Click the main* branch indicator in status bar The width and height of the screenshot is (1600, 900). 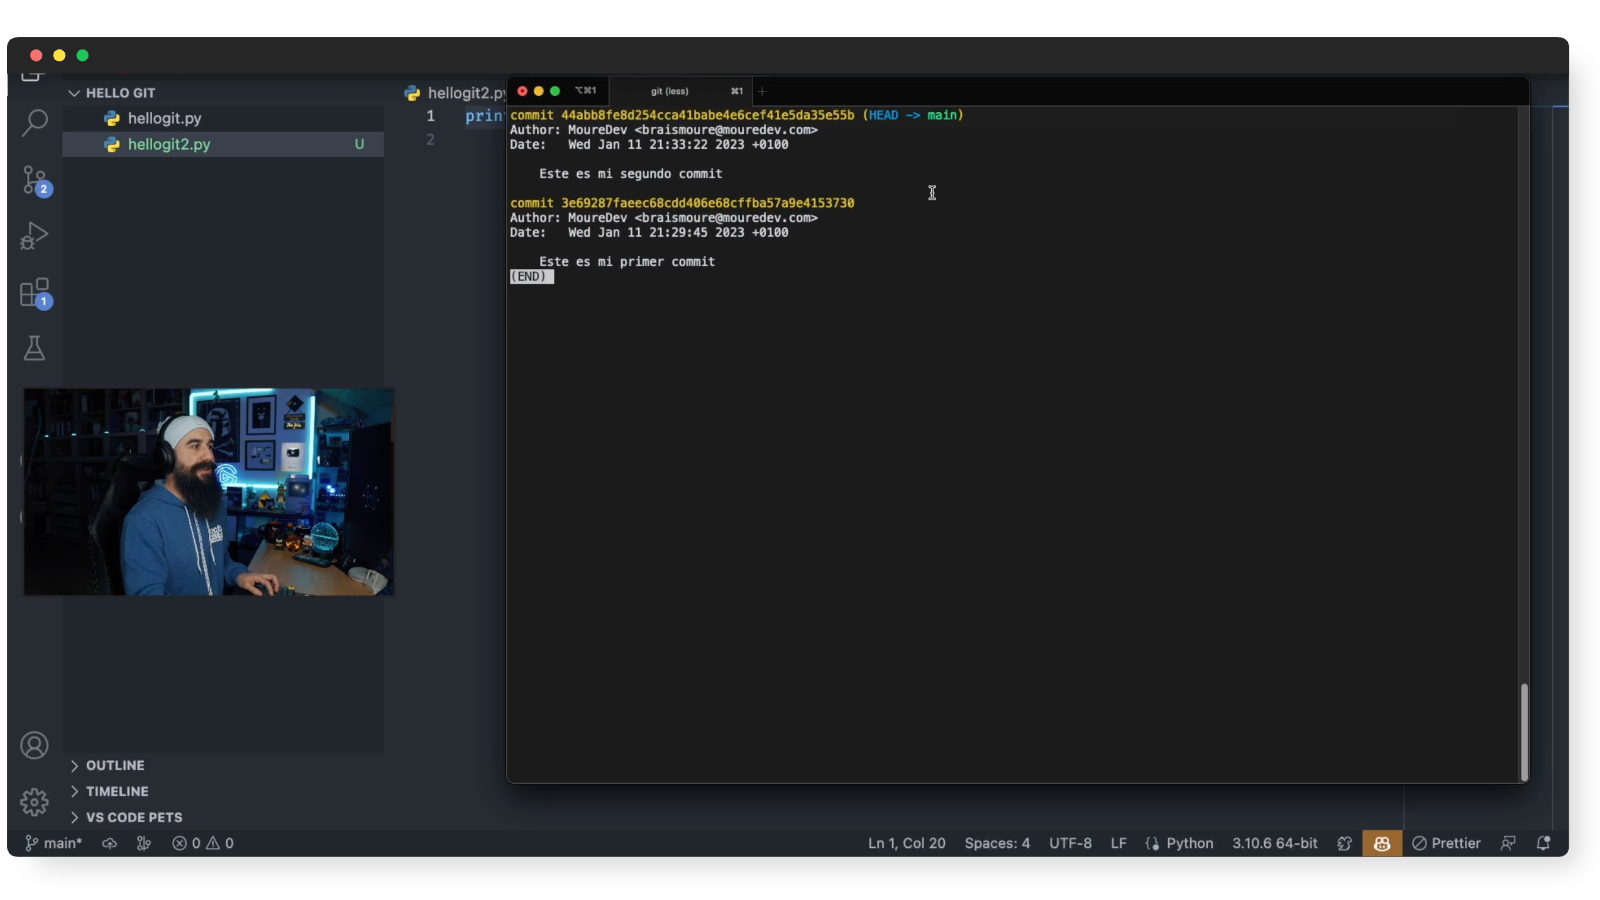point(53,843)
